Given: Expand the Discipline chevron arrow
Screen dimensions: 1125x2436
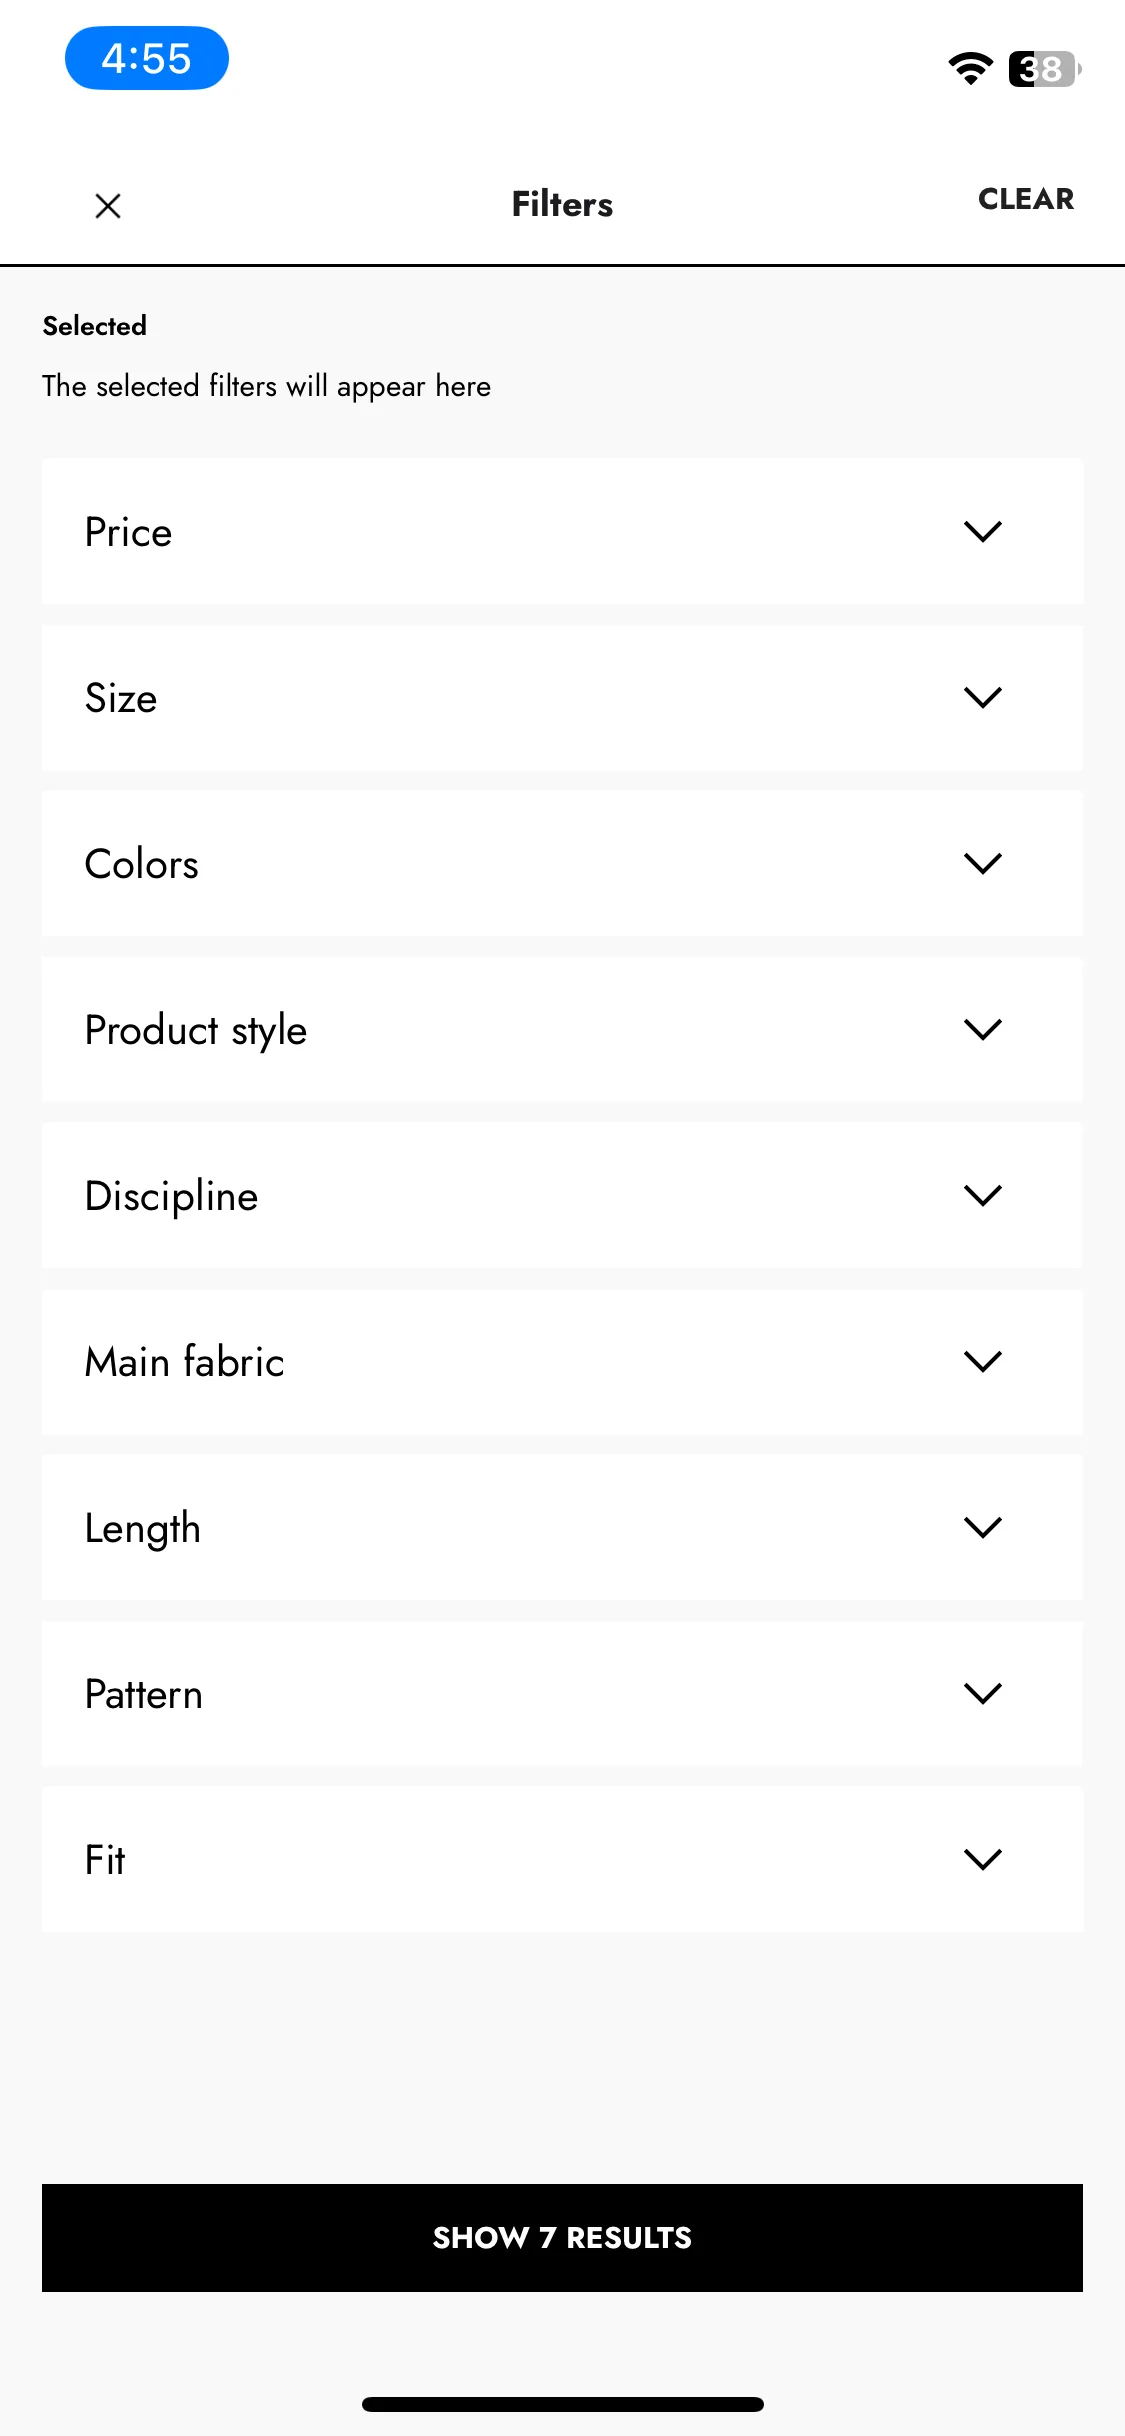Looking at the screenshot, I should click(983, 1195).
